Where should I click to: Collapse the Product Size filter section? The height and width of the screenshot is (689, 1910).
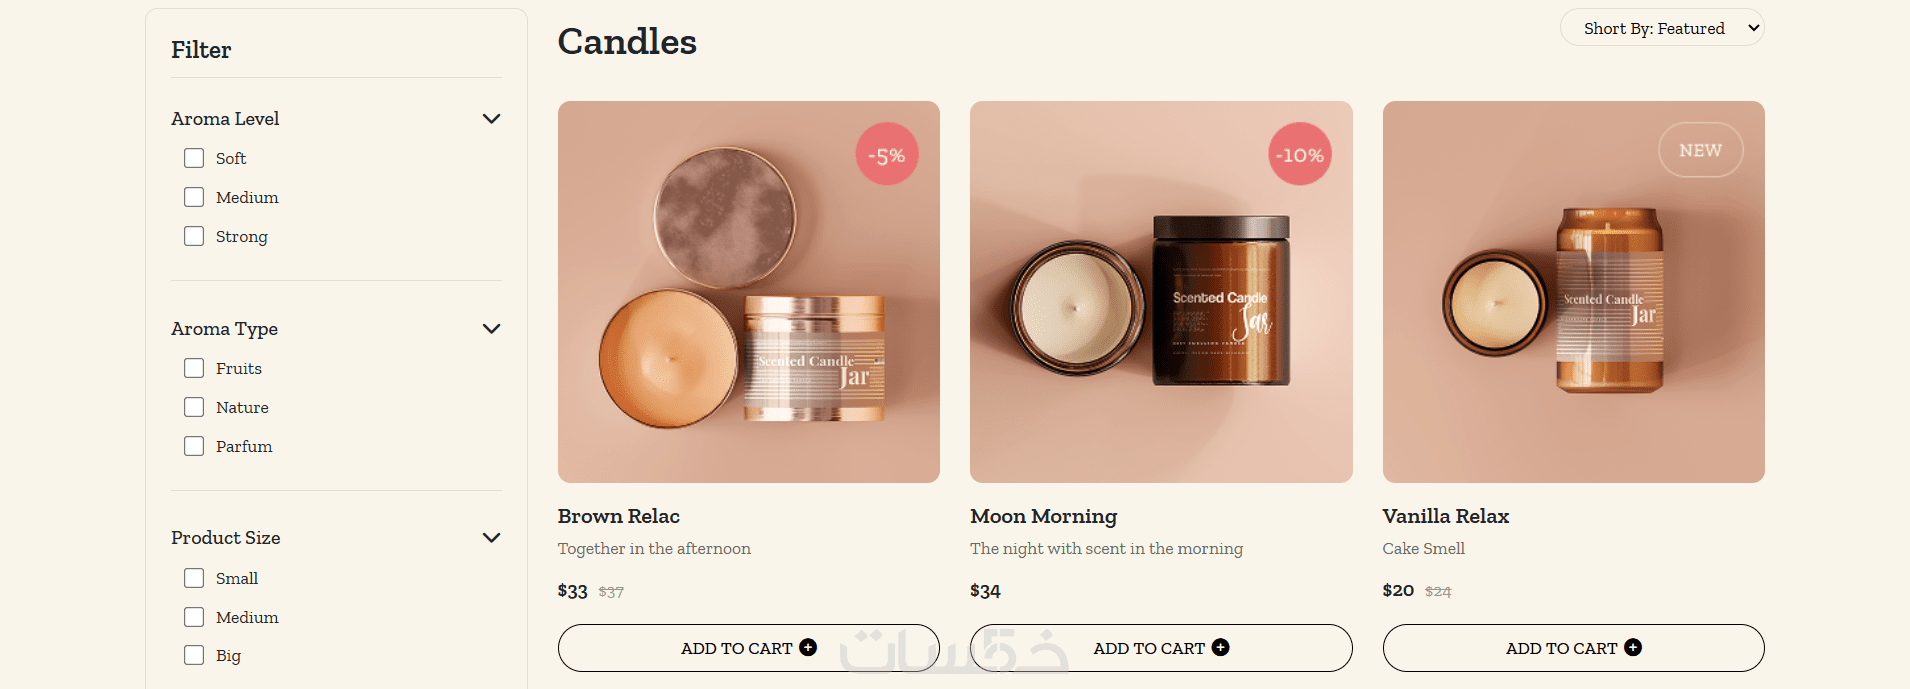pyautogui.click(x=491, y=538)
